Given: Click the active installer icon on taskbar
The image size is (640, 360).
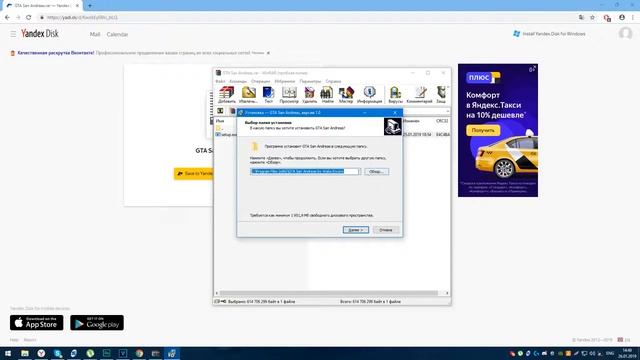Looking at the screenshot, I should click(172, 353).
